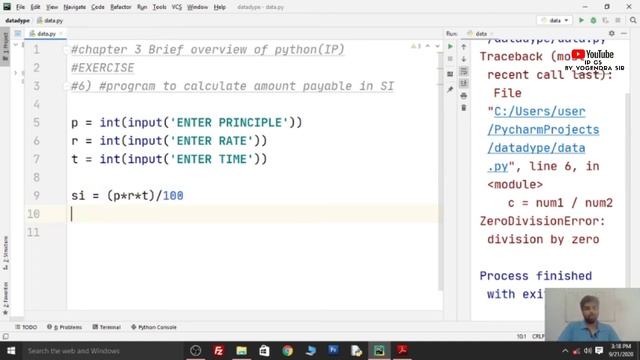Expand the second project tree node arrow
This screenshot has height=360, width=640.
click(16, 73)
